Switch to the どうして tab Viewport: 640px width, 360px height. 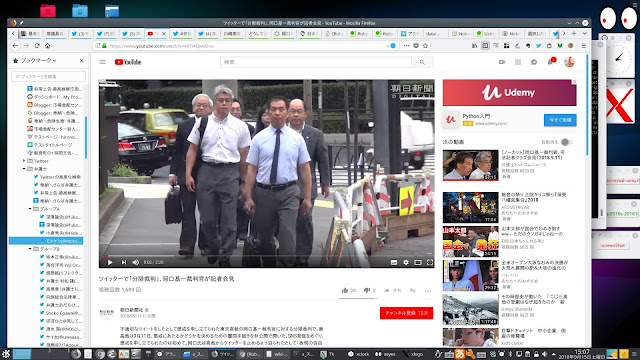[x=258, y=34]
